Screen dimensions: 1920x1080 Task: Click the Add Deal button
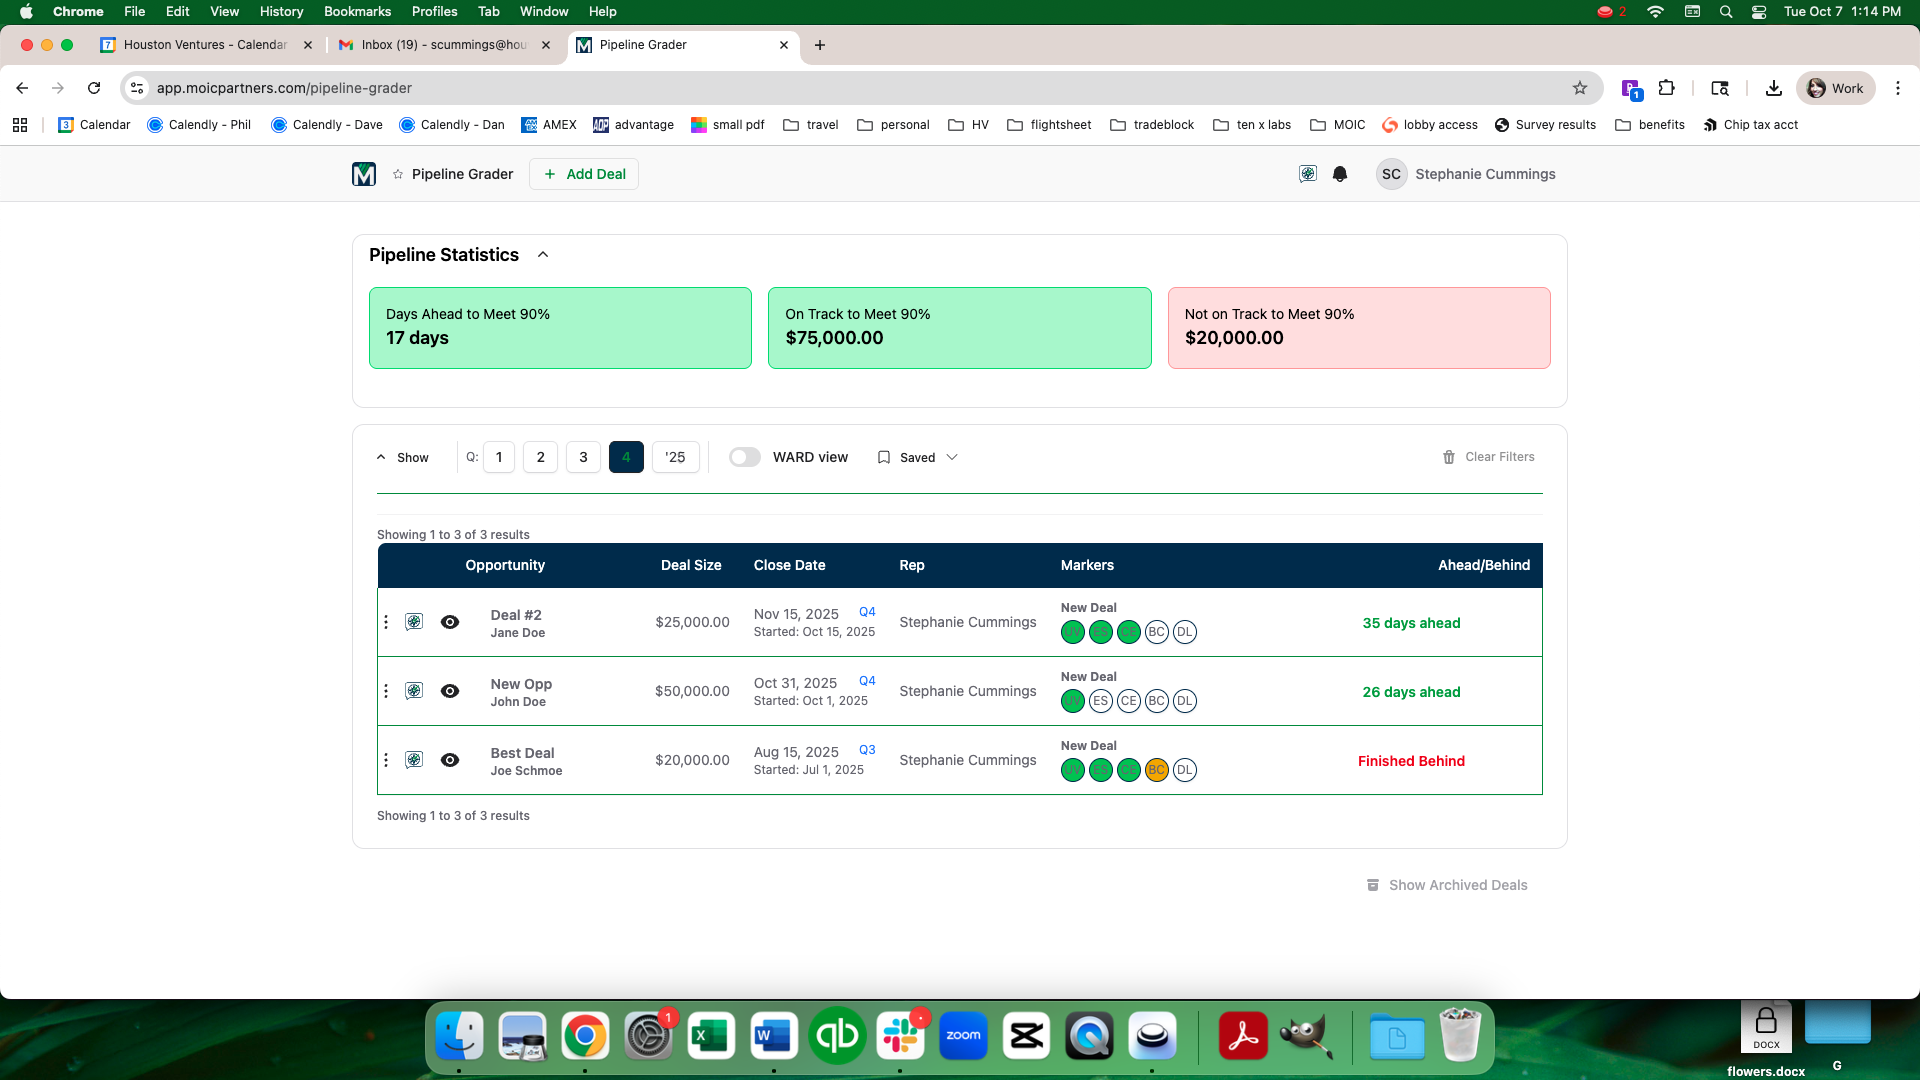584,174
